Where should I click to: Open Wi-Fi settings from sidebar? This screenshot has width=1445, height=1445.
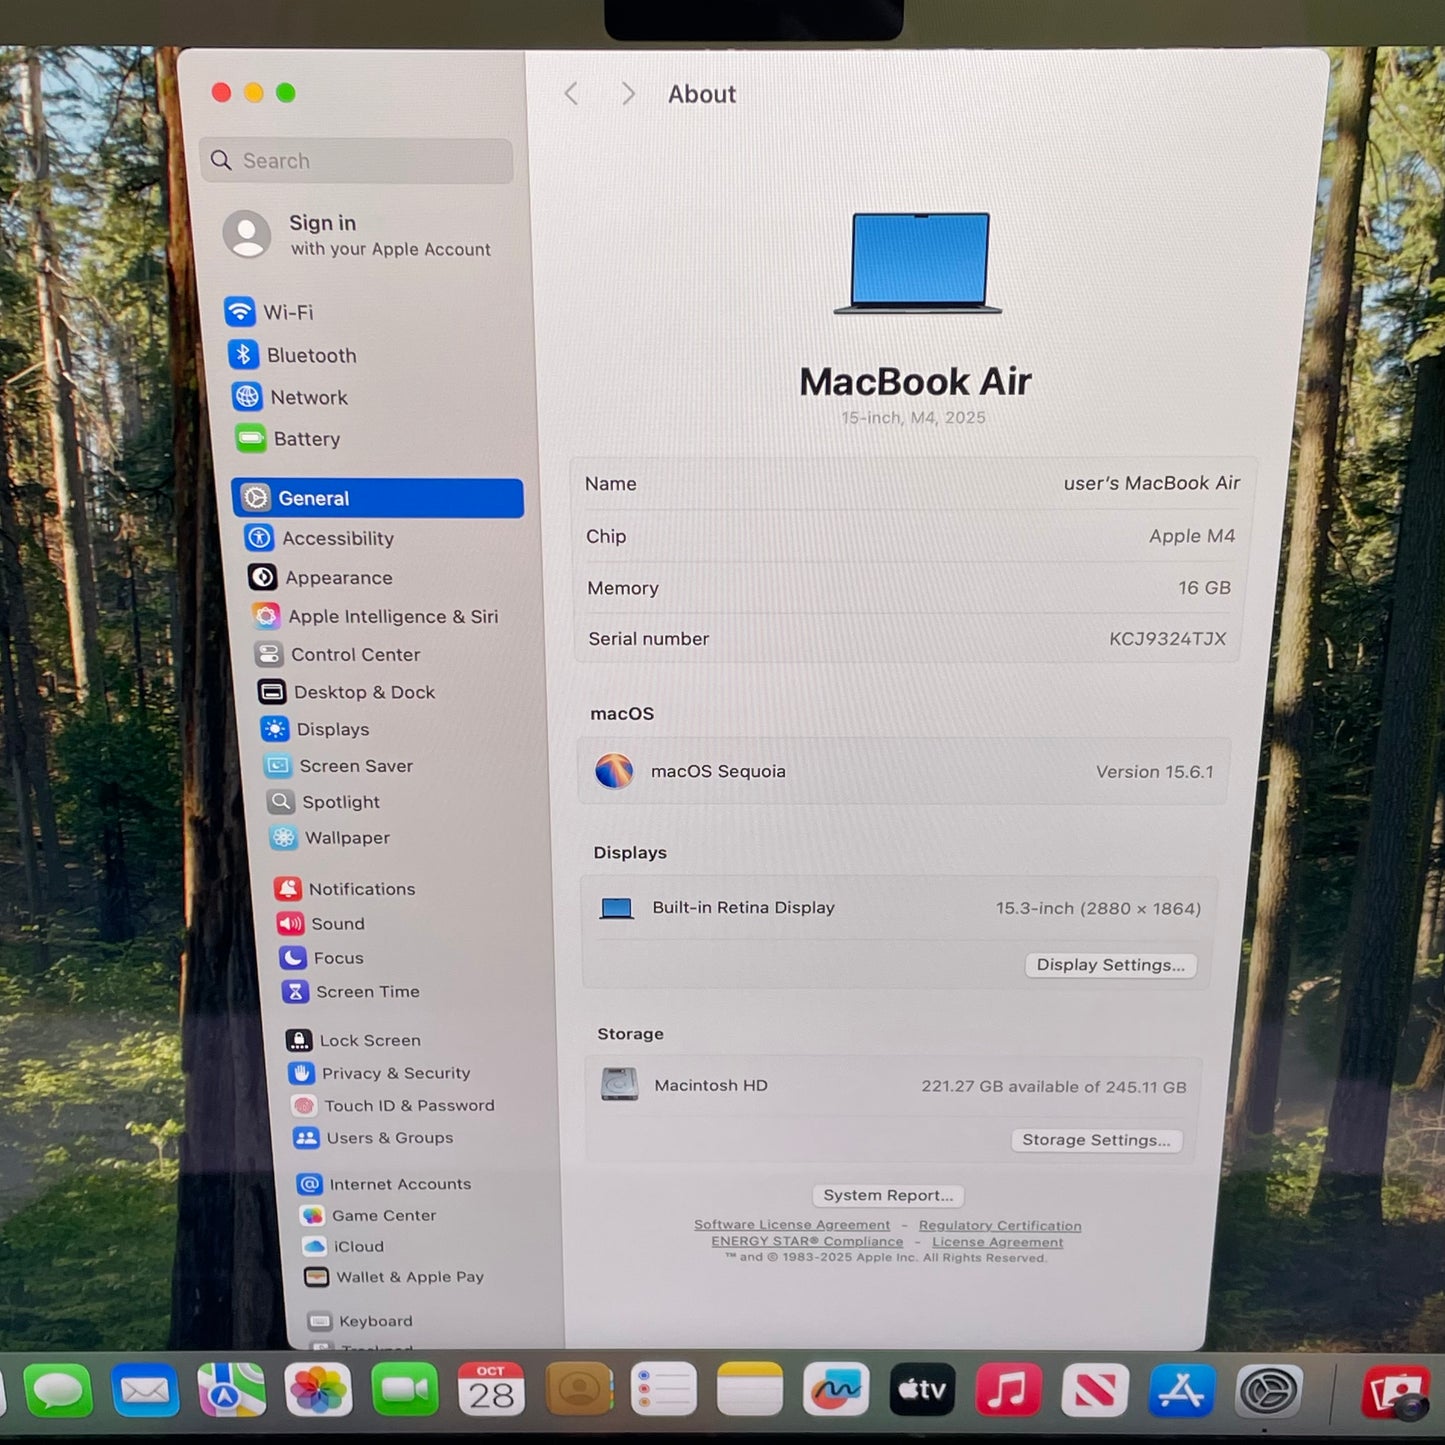(x=287, y=312)
